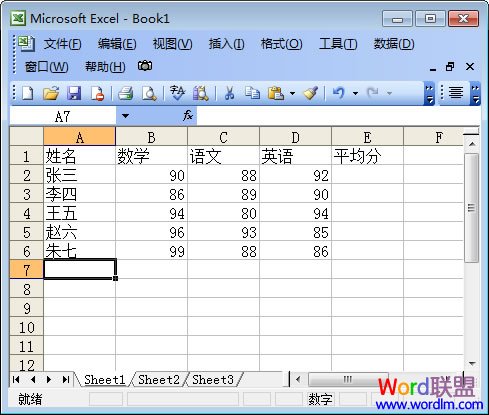This screenshot has width=489, height=415.
Task: Select the column D header
Action: 295,137
